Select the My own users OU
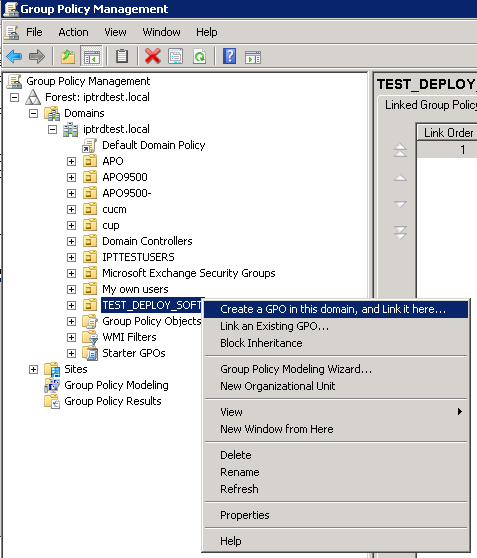 coord(135,289)
